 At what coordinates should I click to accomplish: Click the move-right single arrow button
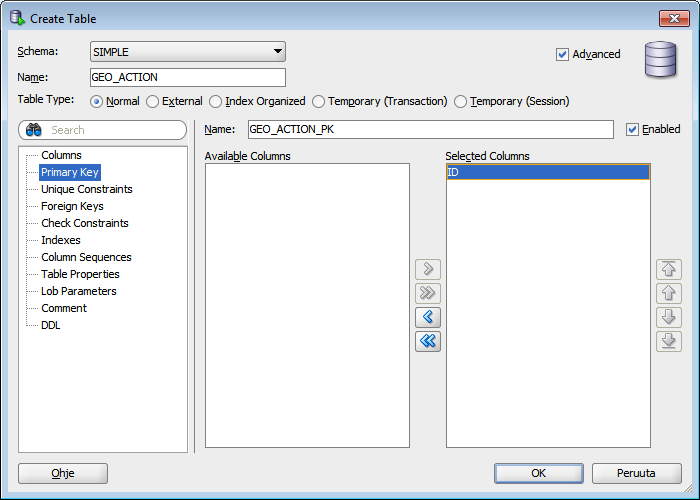(428, 269)
